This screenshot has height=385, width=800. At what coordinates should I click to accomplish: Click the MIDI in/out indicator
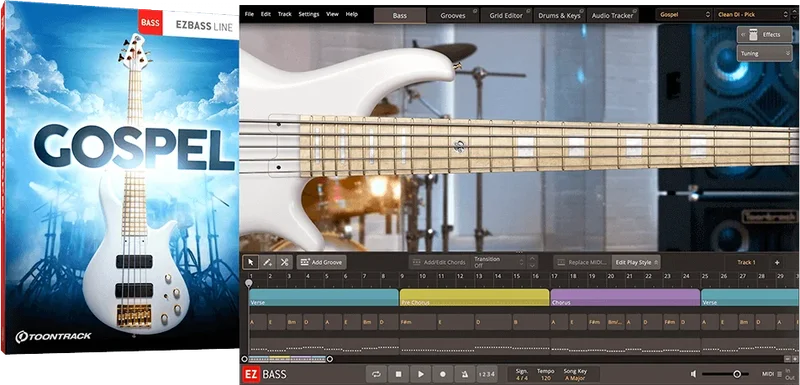coord(778,374)
